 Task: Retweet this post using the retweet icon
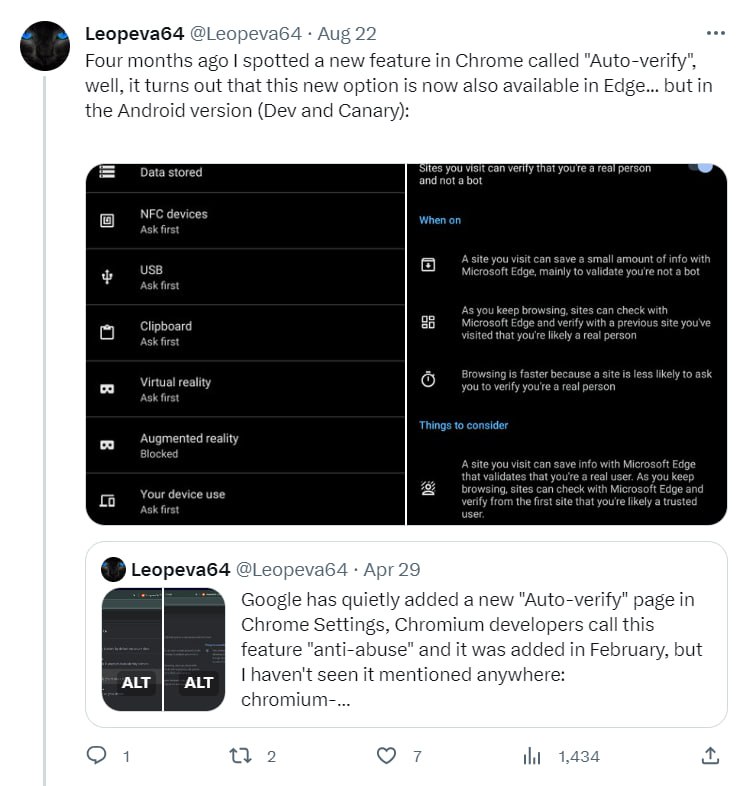(239, 756)
